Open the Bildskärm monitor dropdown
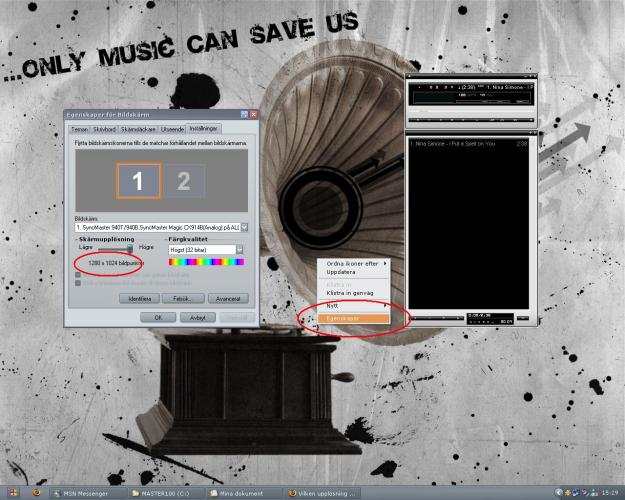The width and height of the screenshot is (625, 500). click(x=244, y=227)
